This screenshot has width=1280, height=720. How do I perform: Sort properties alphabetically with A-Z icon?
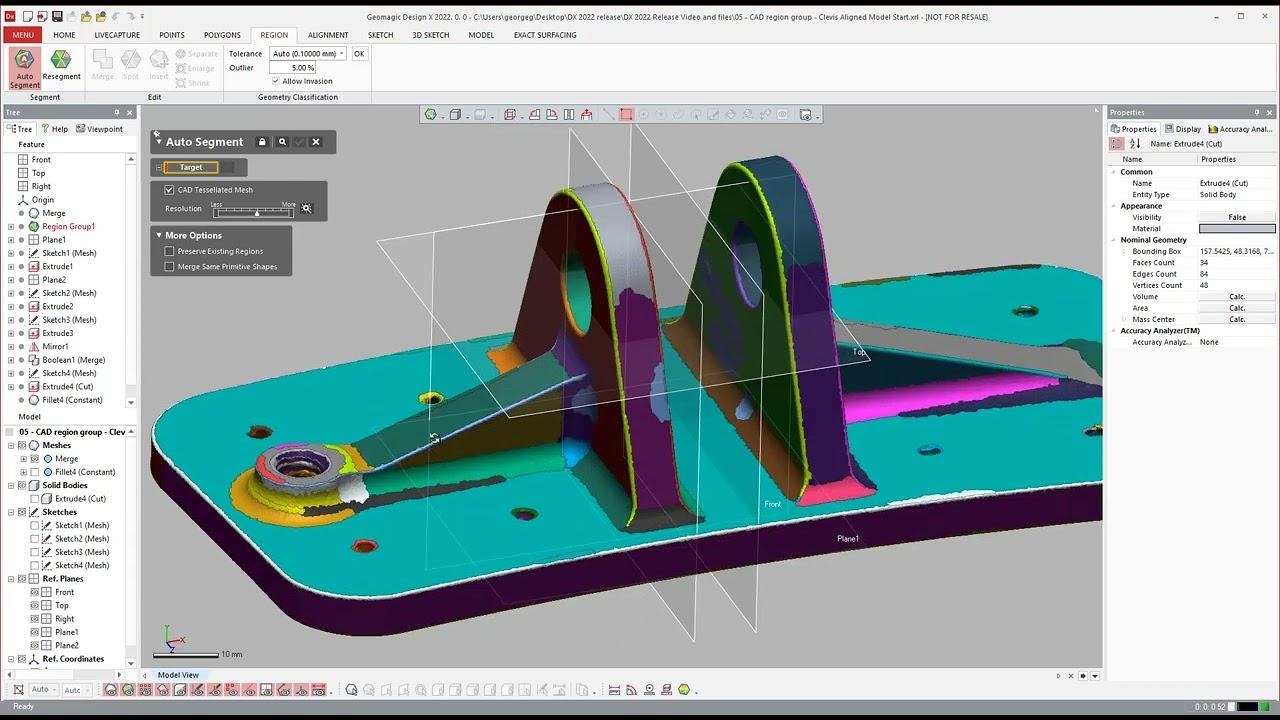tap(1135, 144)
